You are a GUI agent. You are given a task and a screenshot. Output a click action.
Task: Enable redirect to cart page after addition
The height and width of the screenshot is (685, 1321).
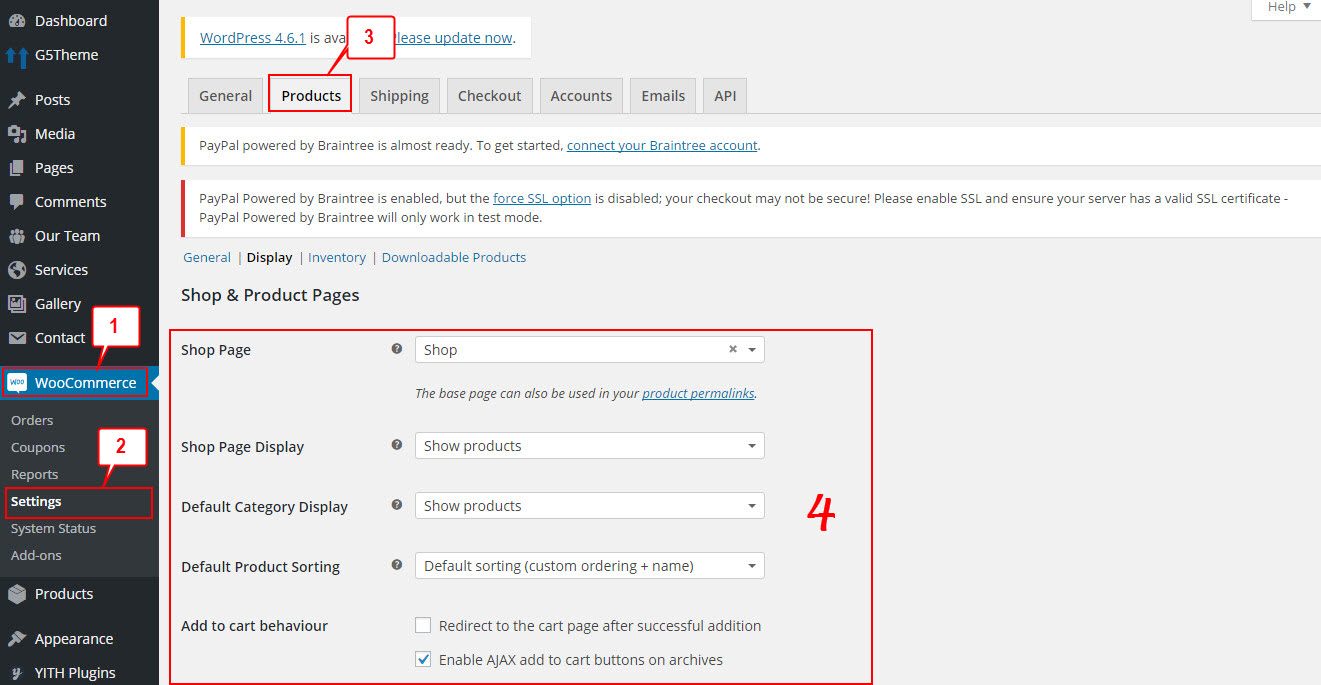[x=424, y=626]
